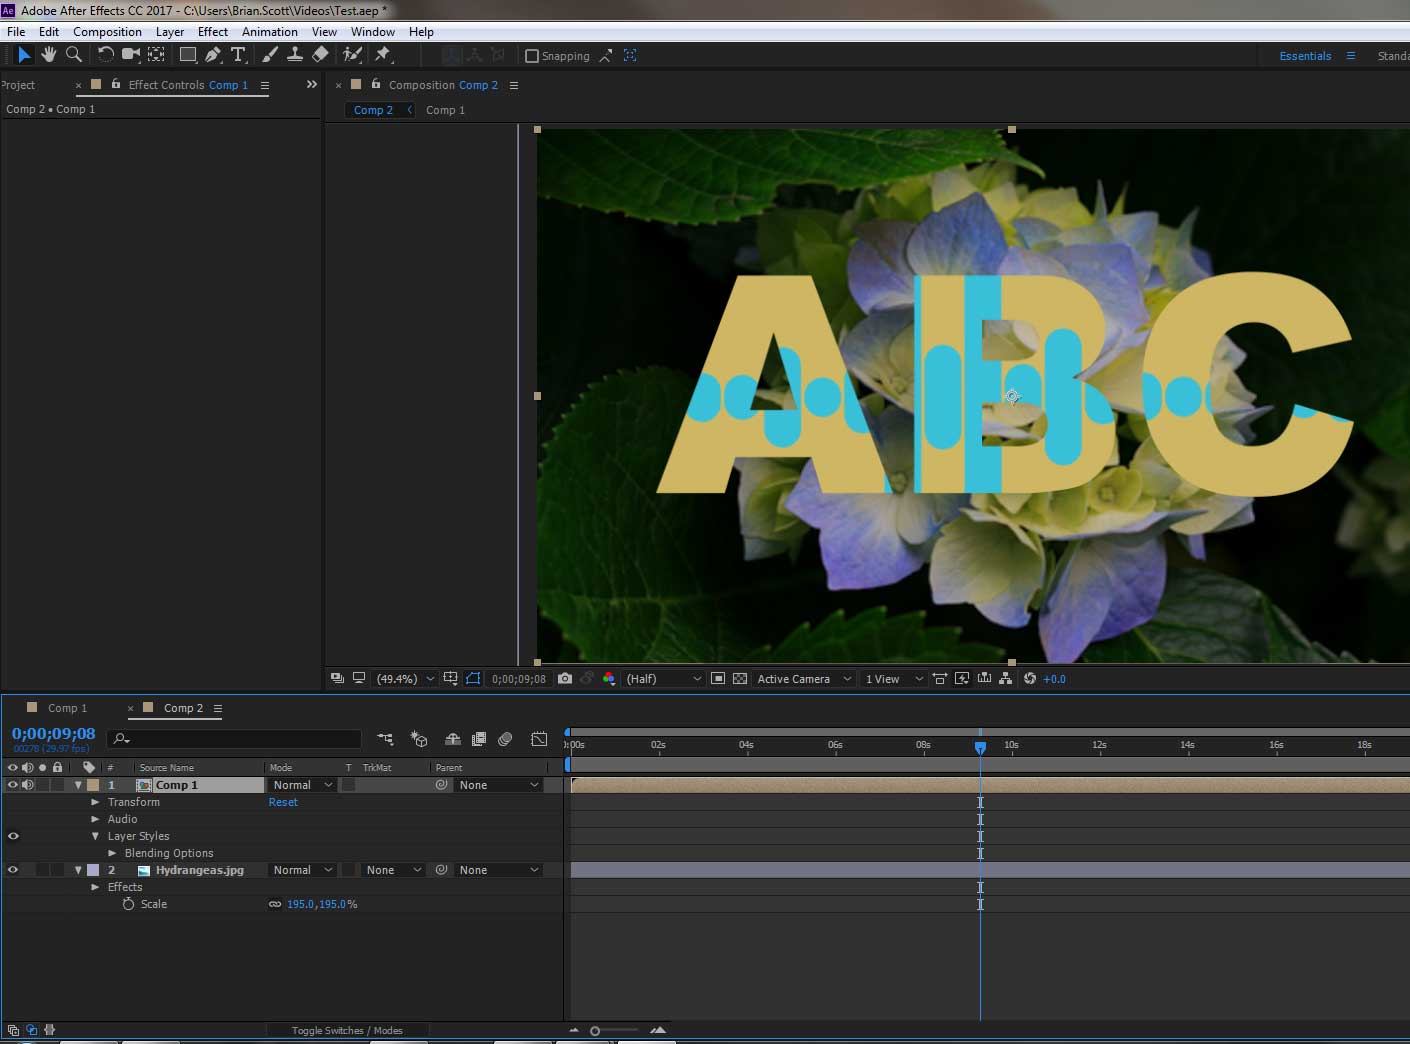The height and width of the screenshot is (1044, 1410).
Task: Click the Composition Flowchart icon in viewer
Action: (x=1006, y=678)
